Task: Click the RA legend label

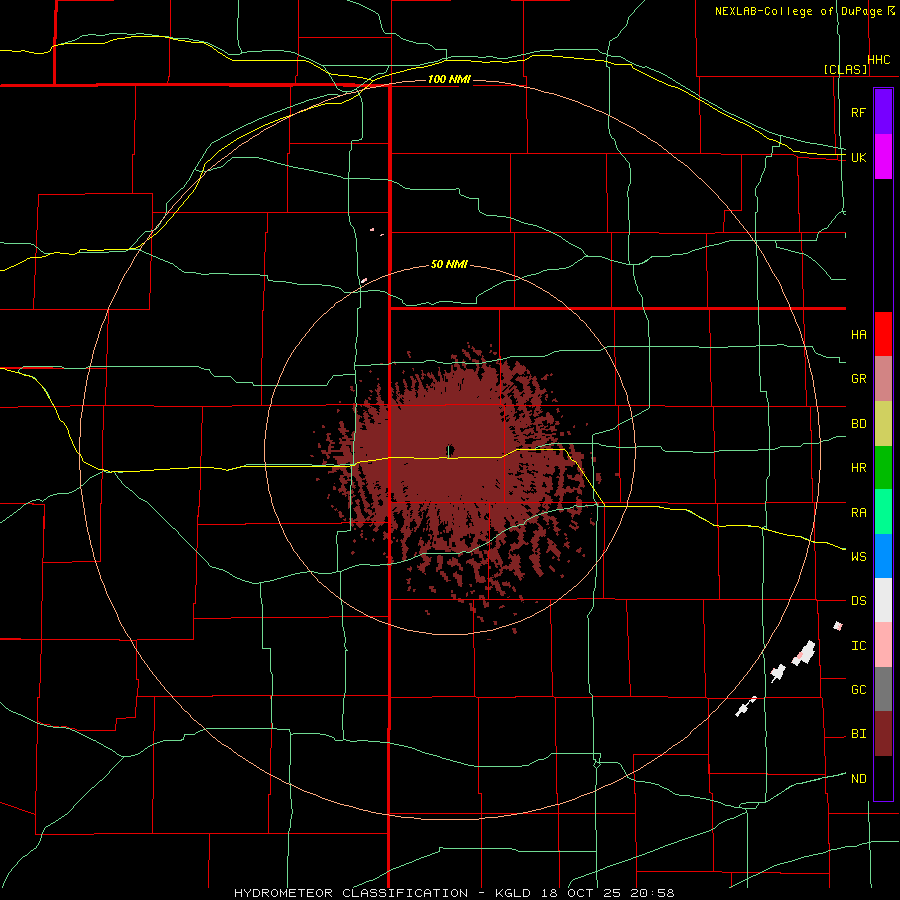Action: (858, 513)
